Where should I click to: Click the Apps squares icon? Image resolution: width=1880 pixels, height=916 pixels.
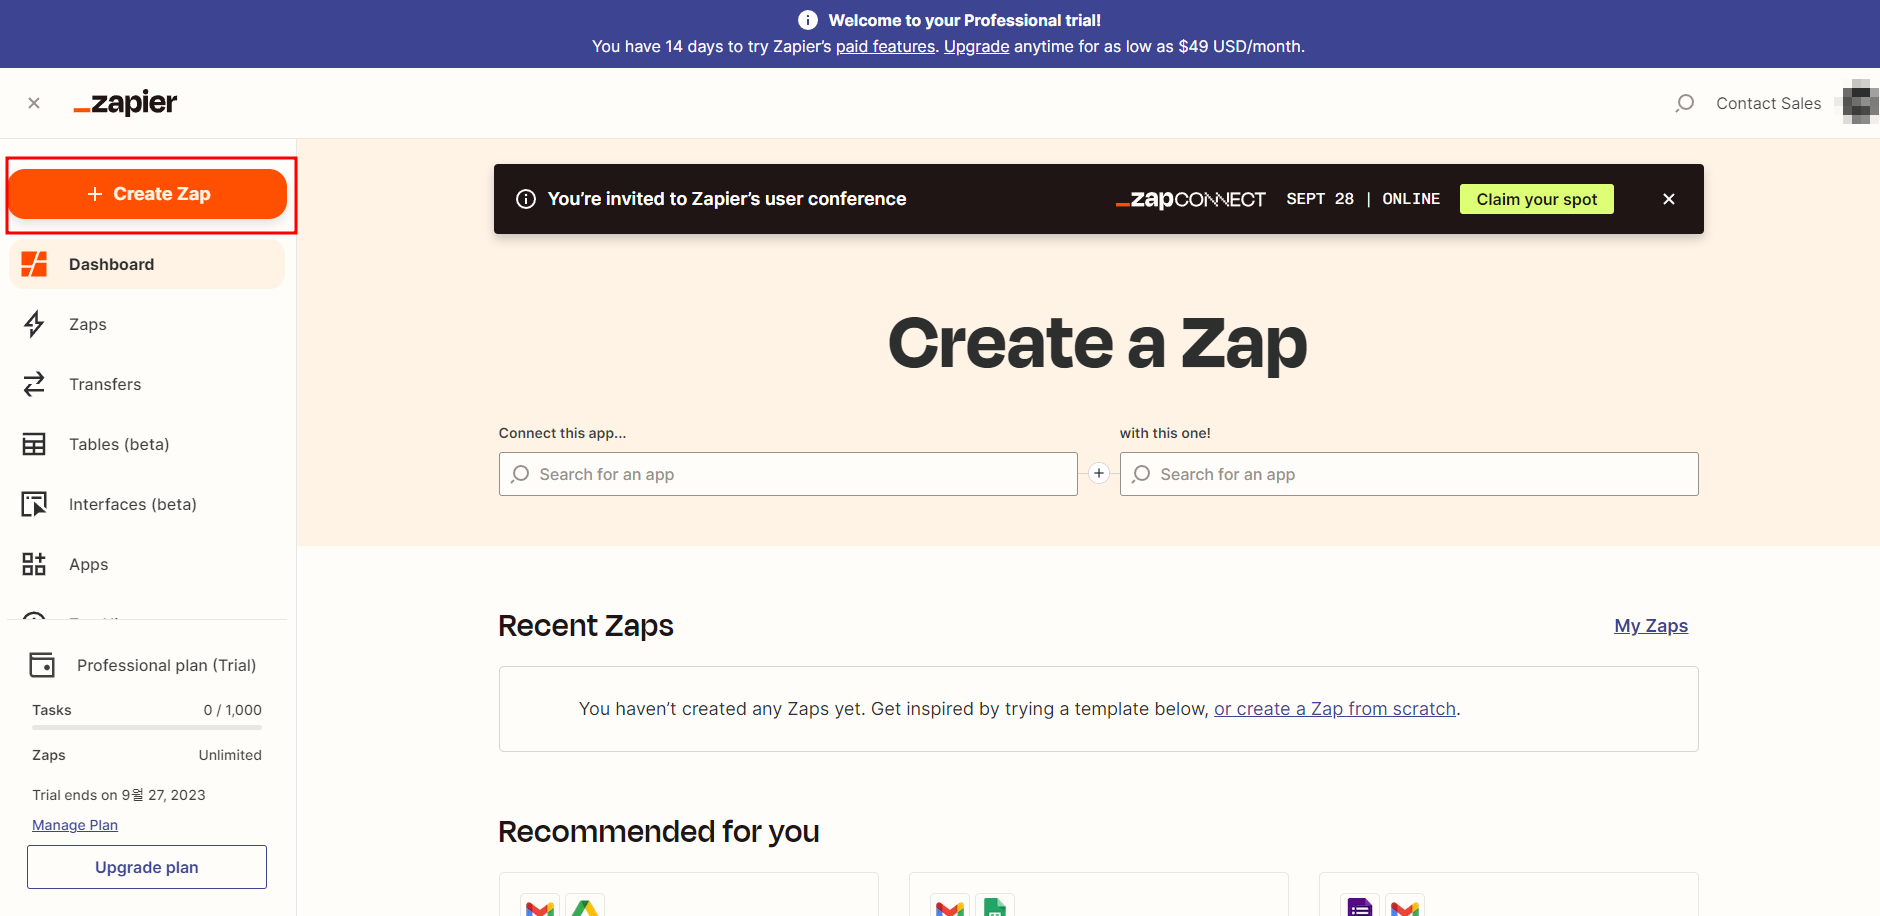pyautogui.click(x=34, y=564)
